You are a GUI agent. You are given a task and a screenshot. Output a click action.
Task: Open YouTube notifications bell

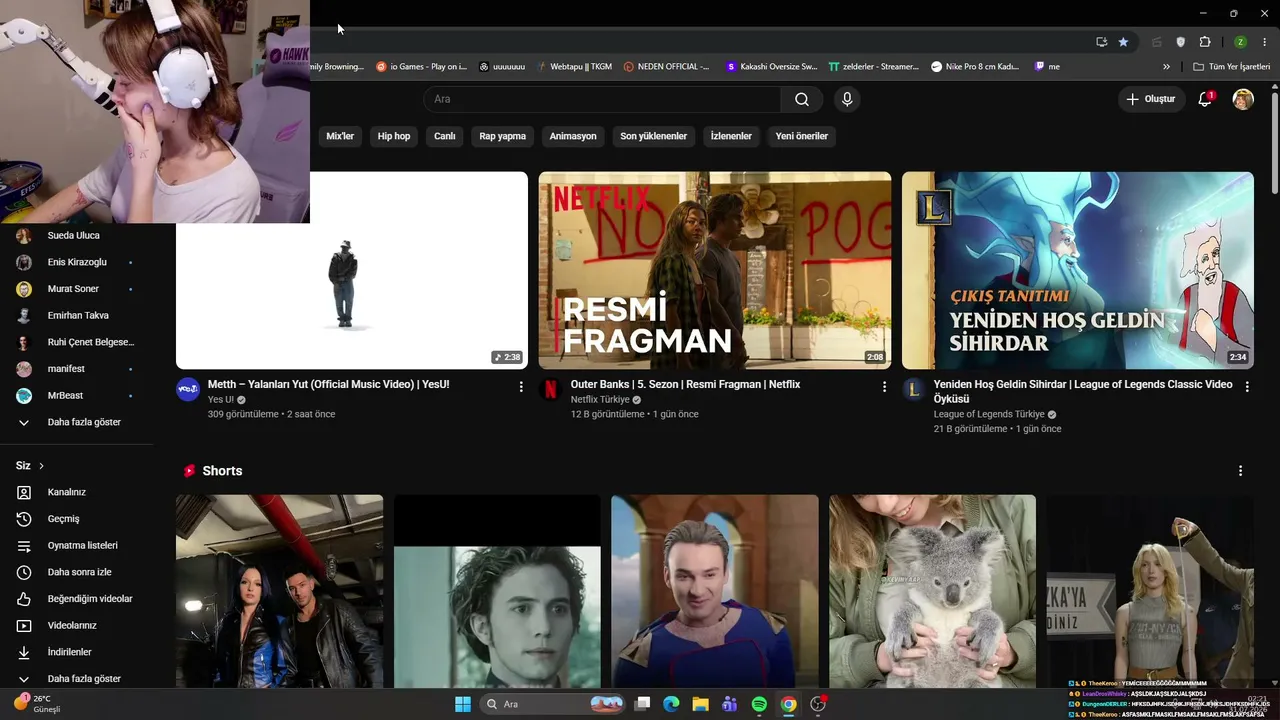coord(1205,99)
